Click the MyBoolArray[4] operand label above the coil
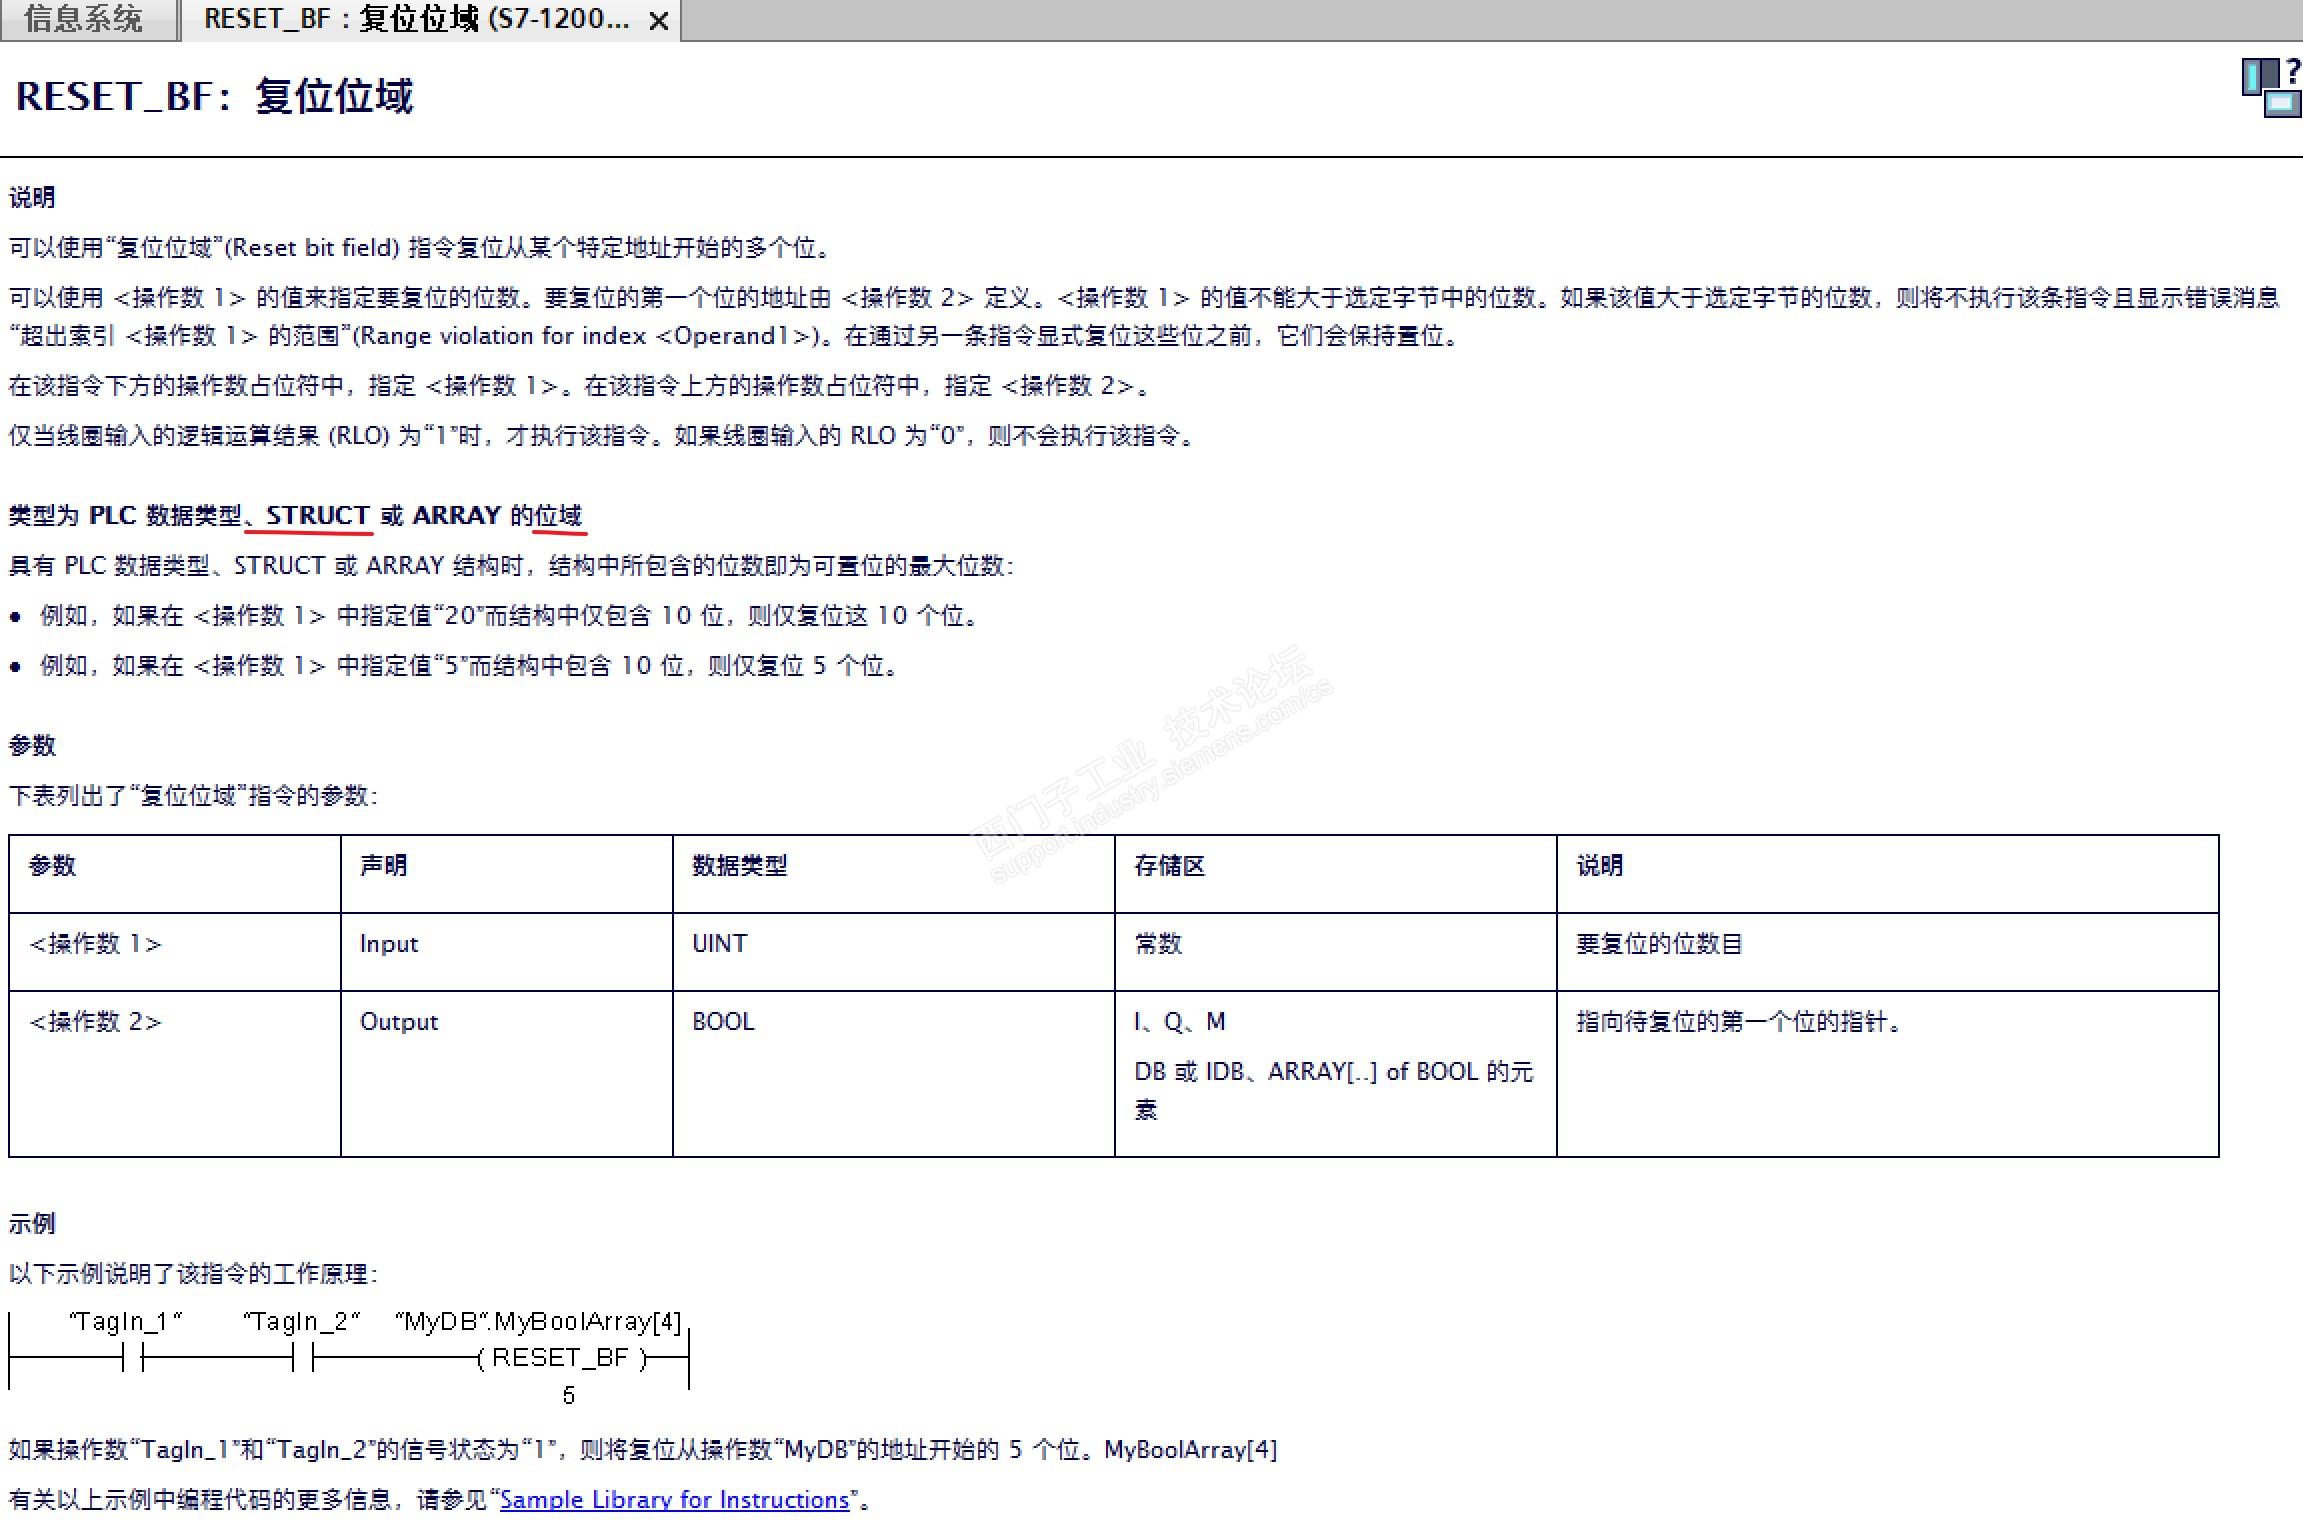This screenshot has width=2303, height=1529. pyautogui.click(x=587, y=1322)
